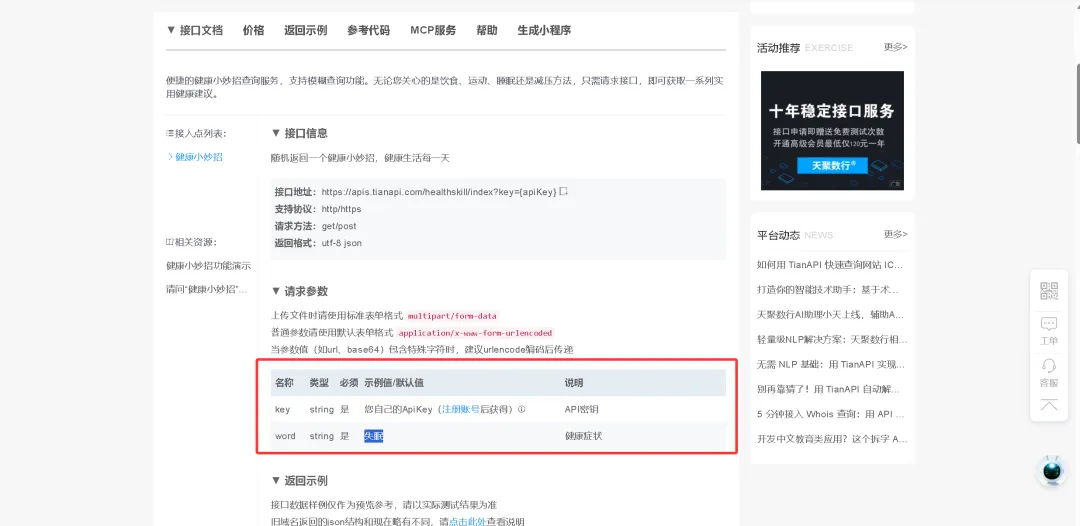The height and width of the screenshot is (526, 1080).
Task: Collapse the 接口信息 section heading
Action: pos(300,133)
